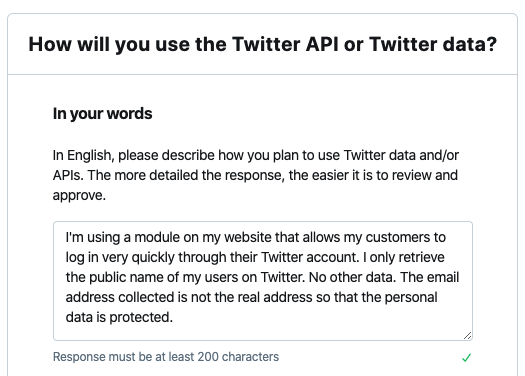Click the word "approve." in the instructions
This screenshot has height=376, width=525.
(x=79, y=196)
